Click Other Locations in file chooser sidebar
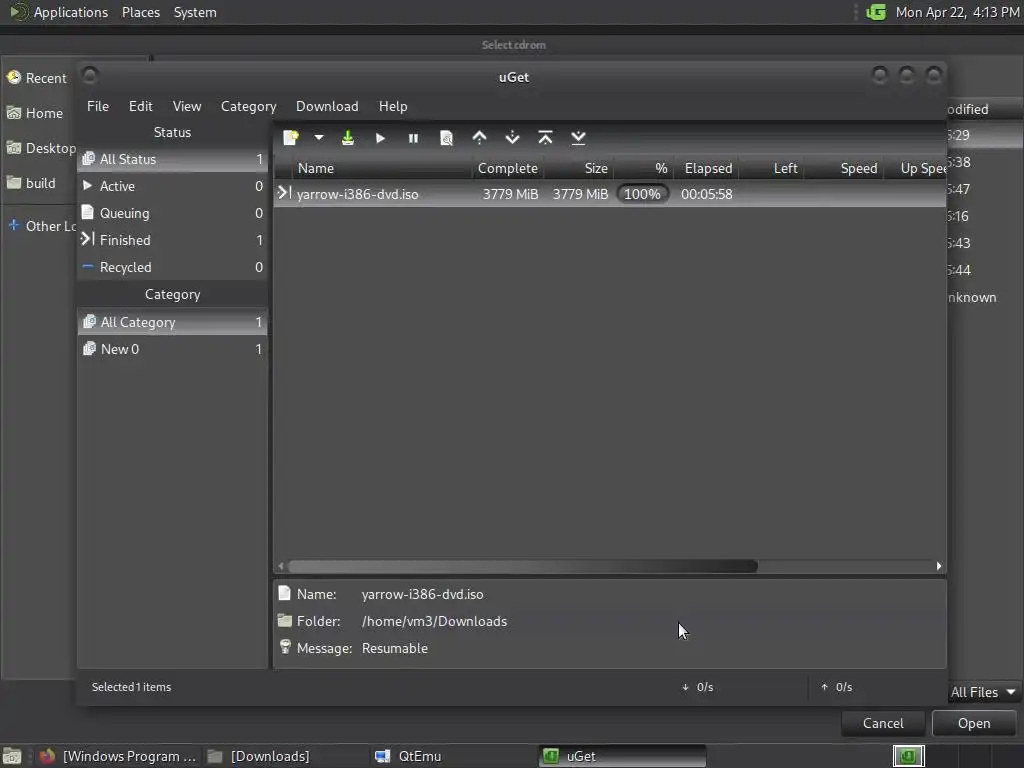1024x768 pixels. pos(40,226)
